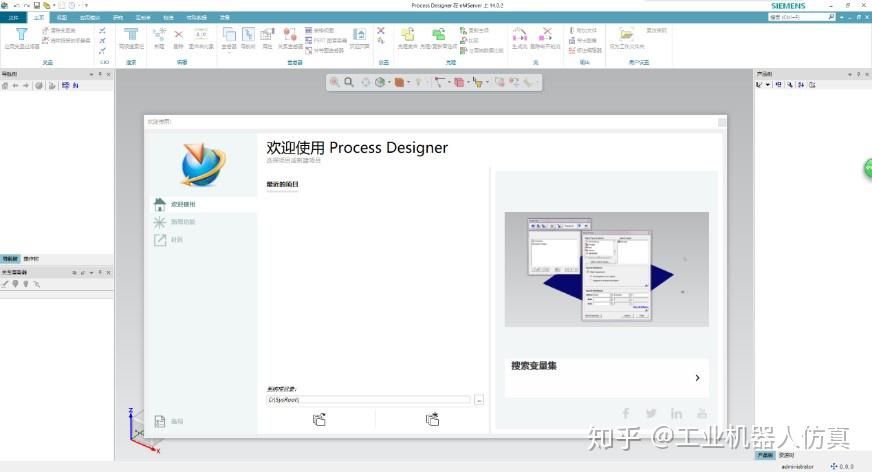Open navigation tree panel options dropdown
Screen dimensions: 872x472
point(92,74)
